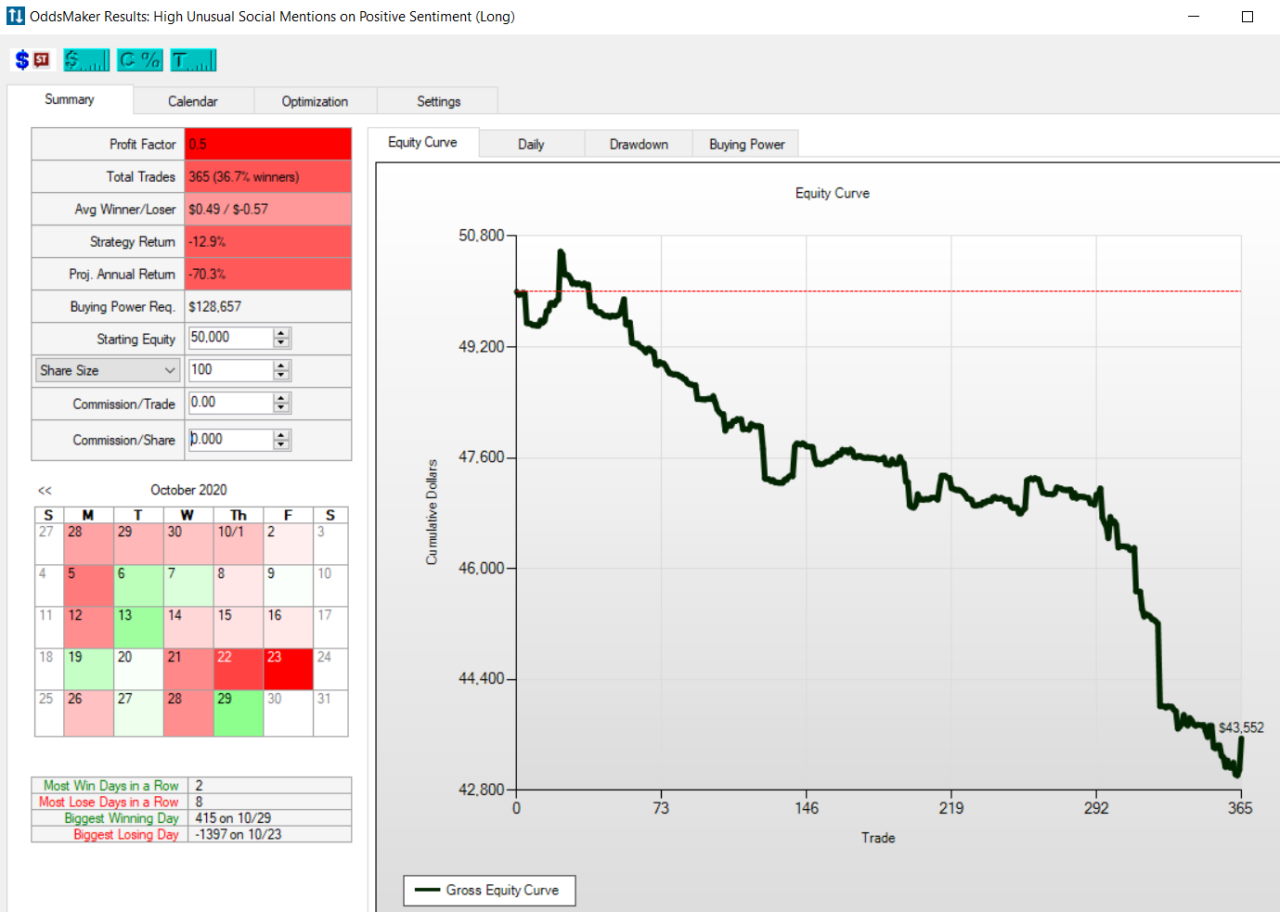Switch to the Optimization tab
Screen dimensions: 1280x912
(x=314, y=100)
